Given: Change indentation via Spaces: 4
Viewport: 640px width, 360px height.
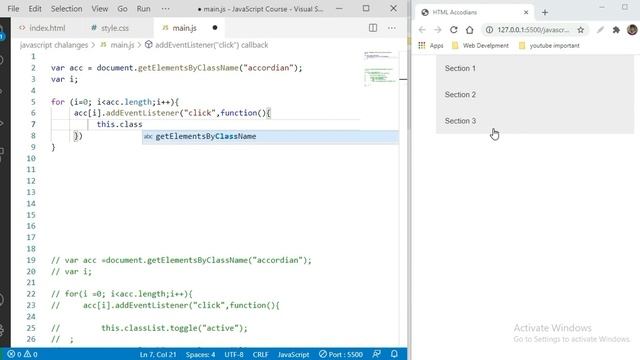Looking at the screenshot, I should click(200, 354).
